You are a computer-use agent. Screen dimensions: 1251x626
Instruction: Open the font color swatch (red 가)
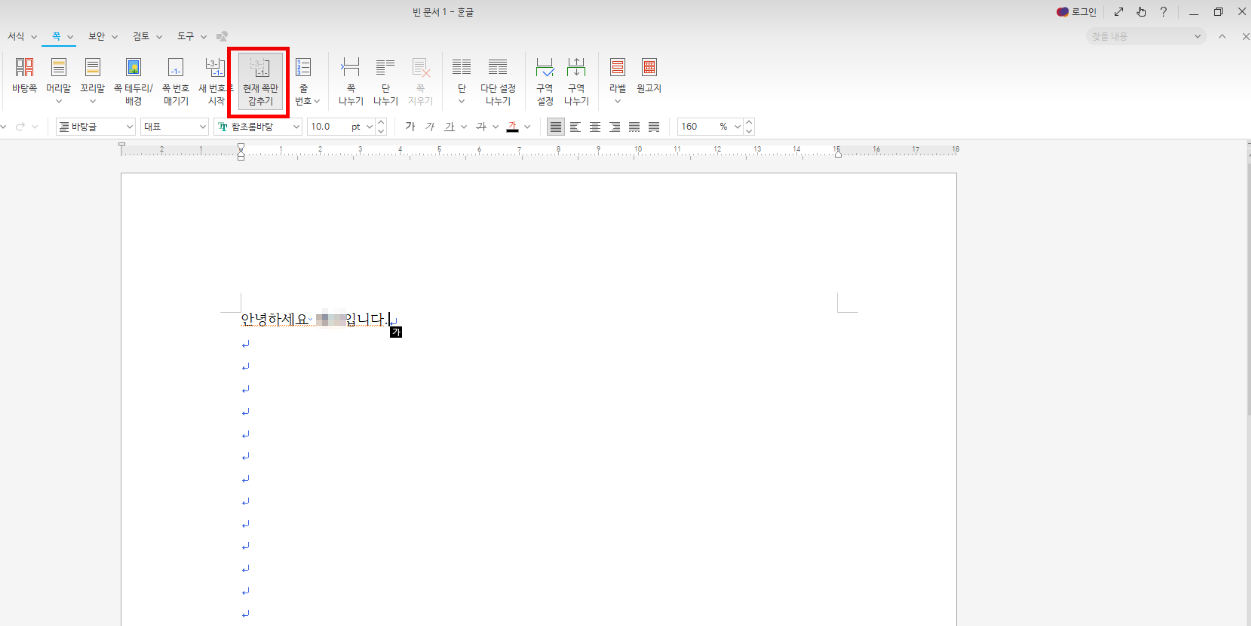512,127
